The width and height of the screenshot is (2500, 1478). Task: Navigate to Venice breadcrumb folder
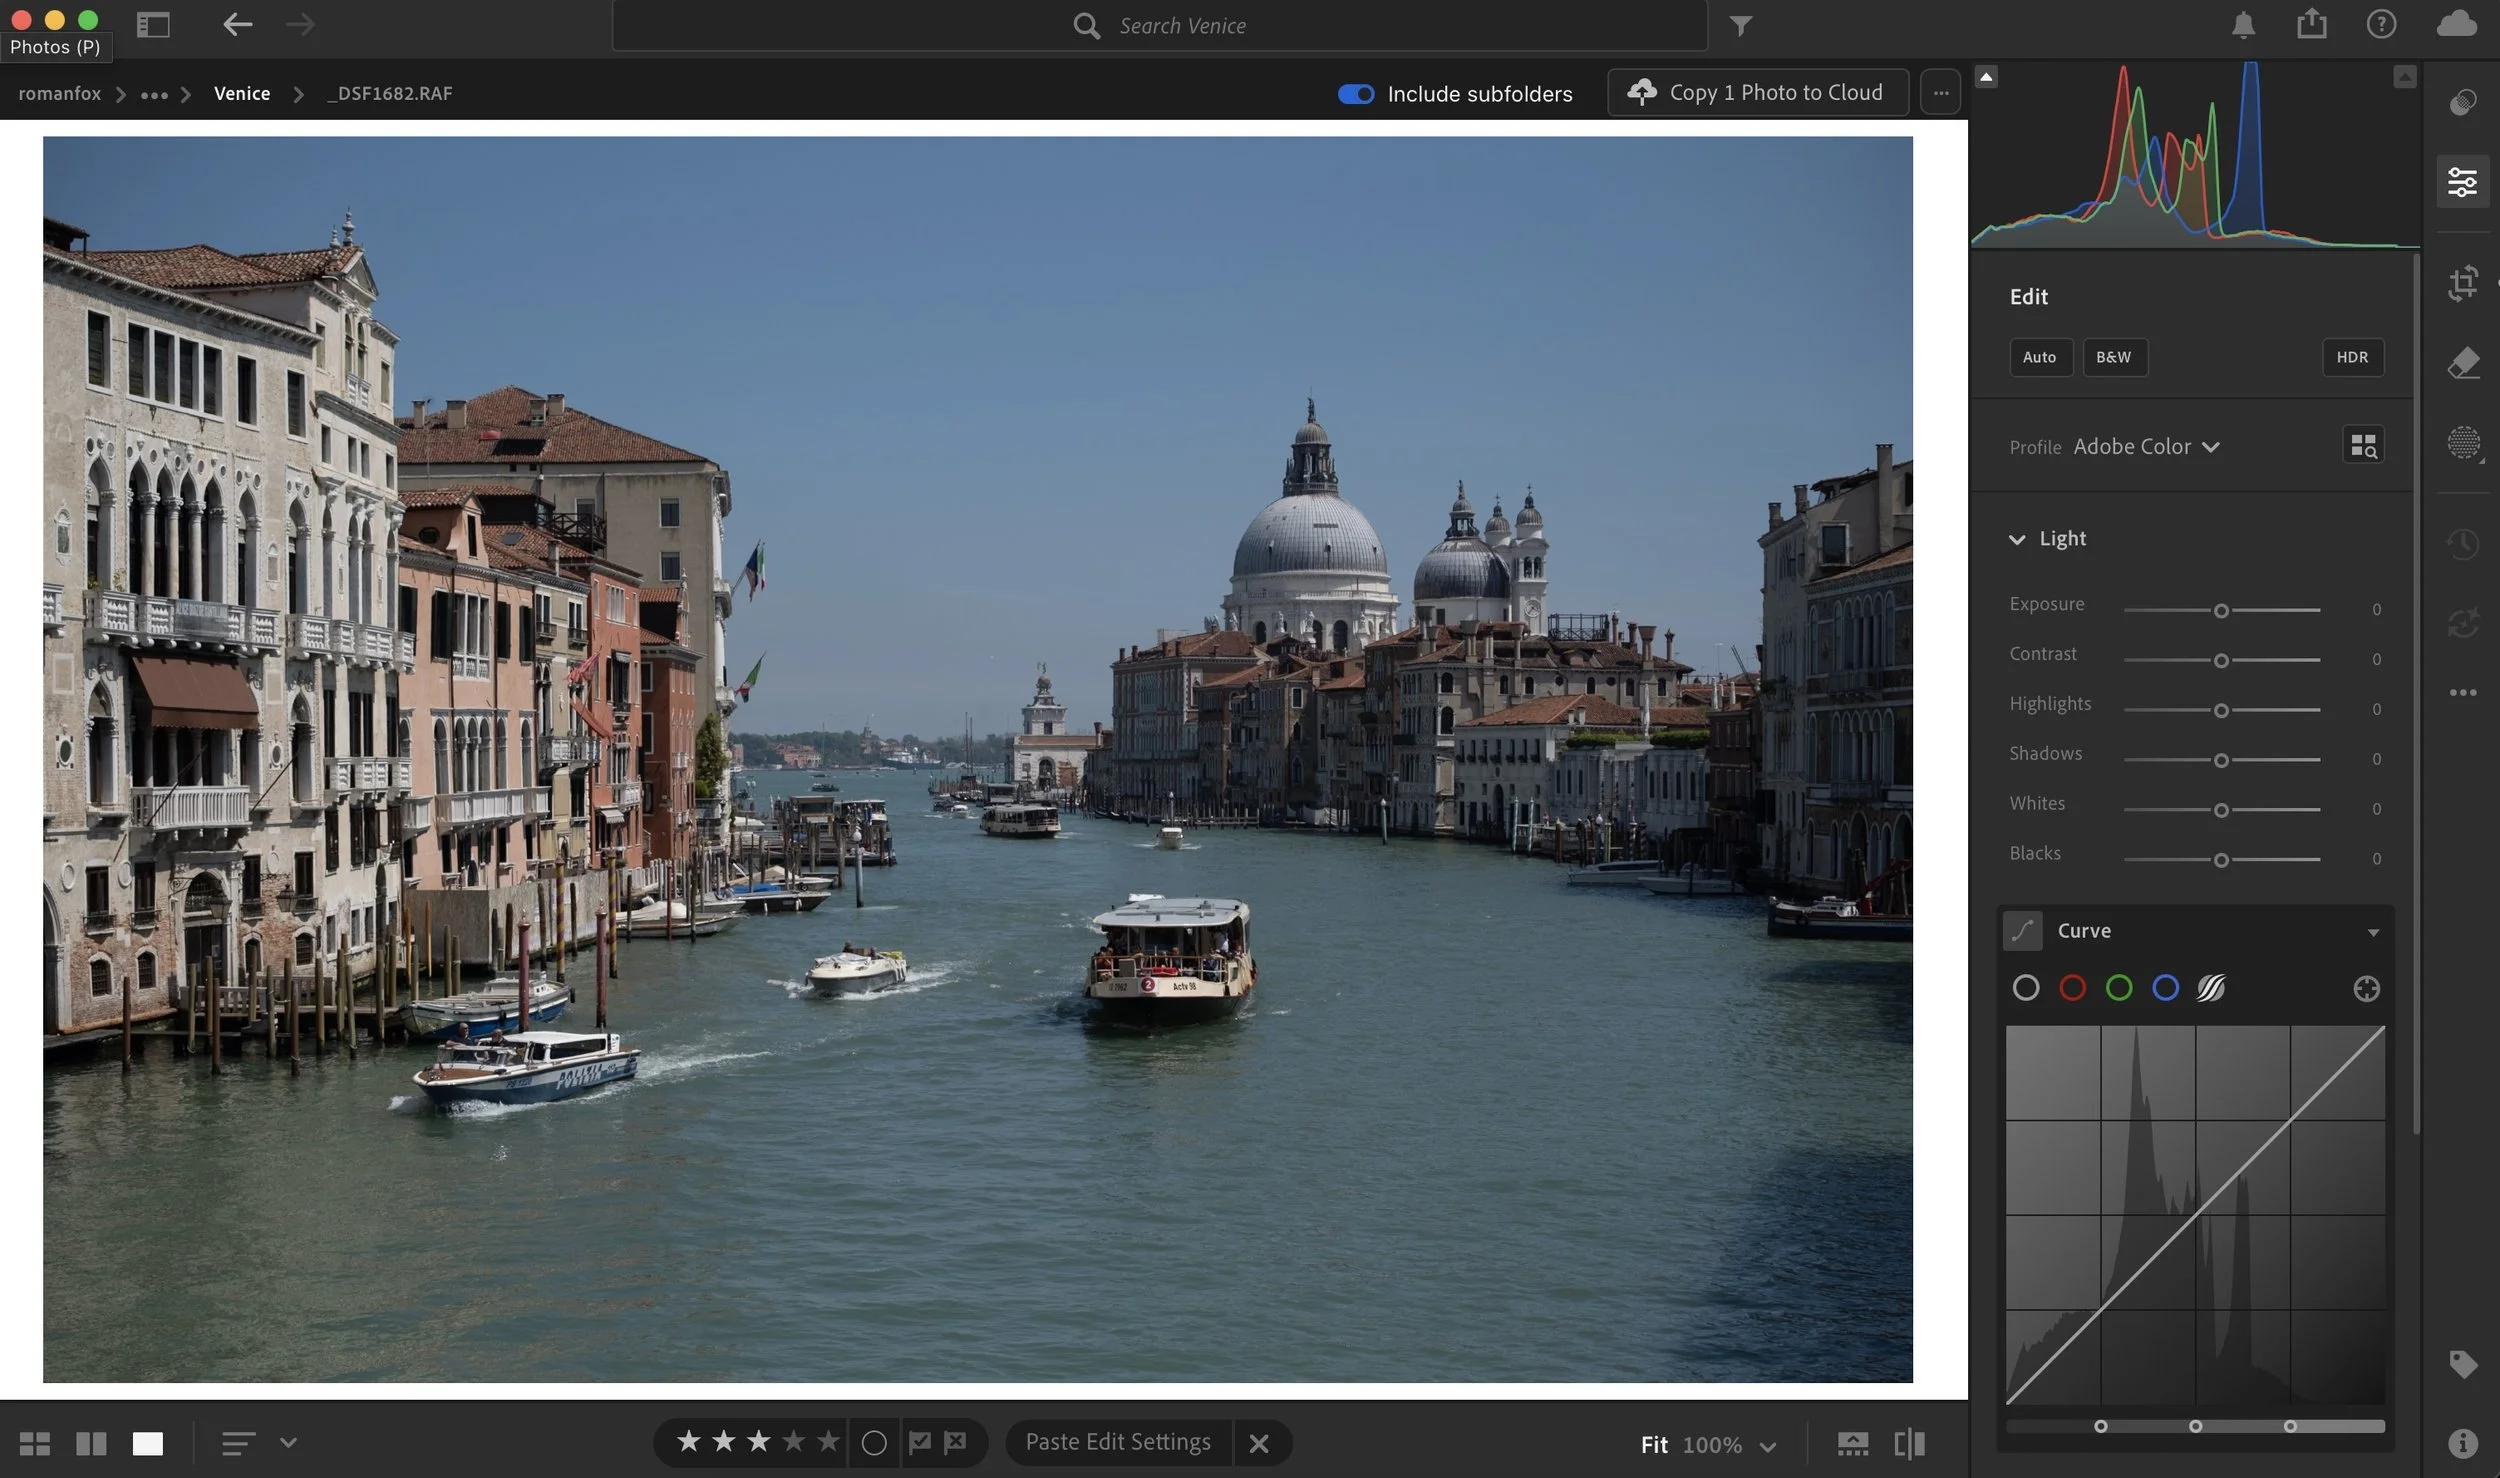pyautogui.click(x=242, y=93)
